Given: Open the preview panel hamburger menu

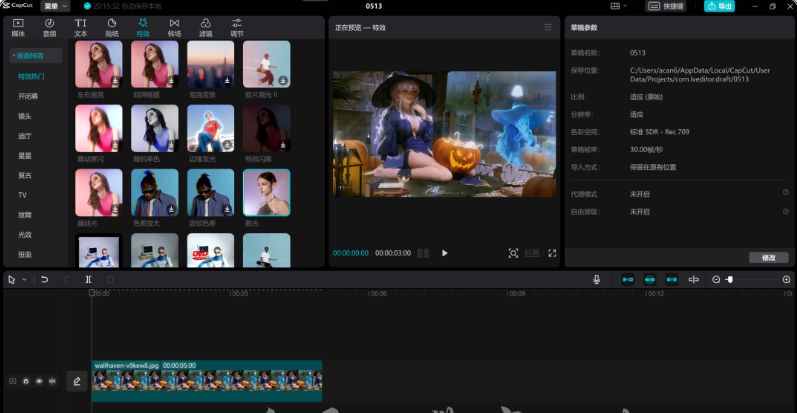Looking at the screenshot, I should click(x=548, y=27).
